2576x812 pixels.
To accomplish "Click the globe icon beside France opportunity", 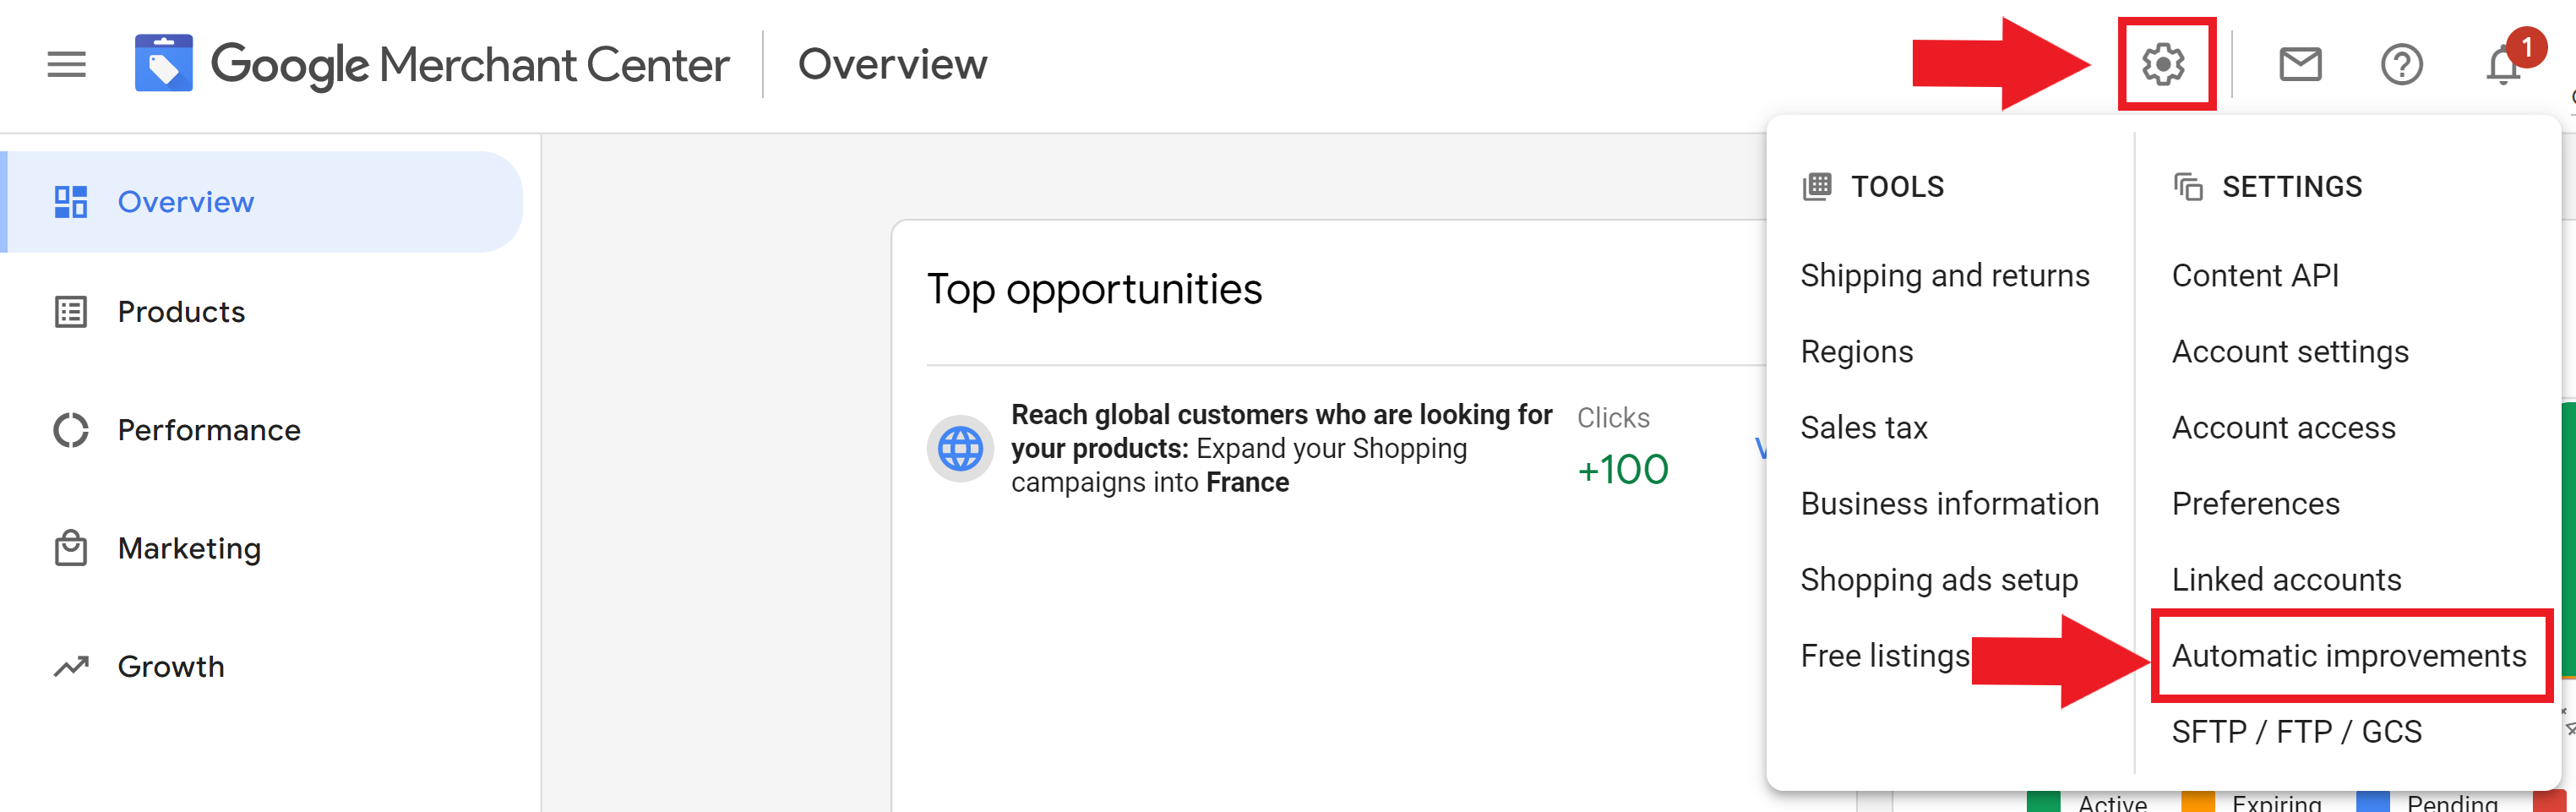I will click(x=960, y=449).
